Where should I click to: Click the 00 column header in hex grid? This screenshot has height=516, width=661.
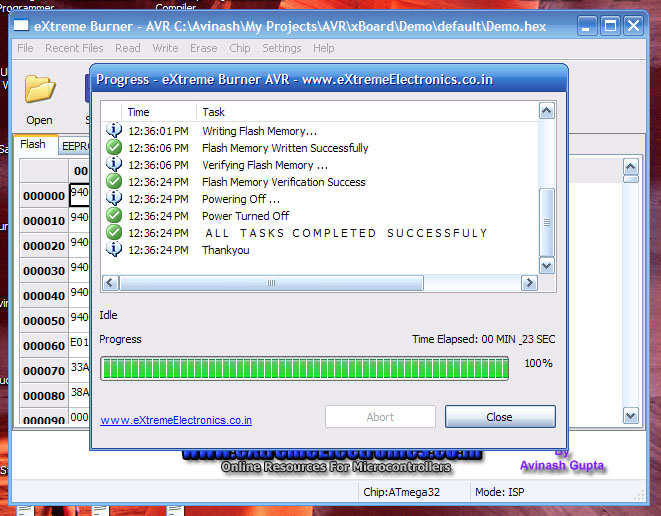[x=80, y=171]
